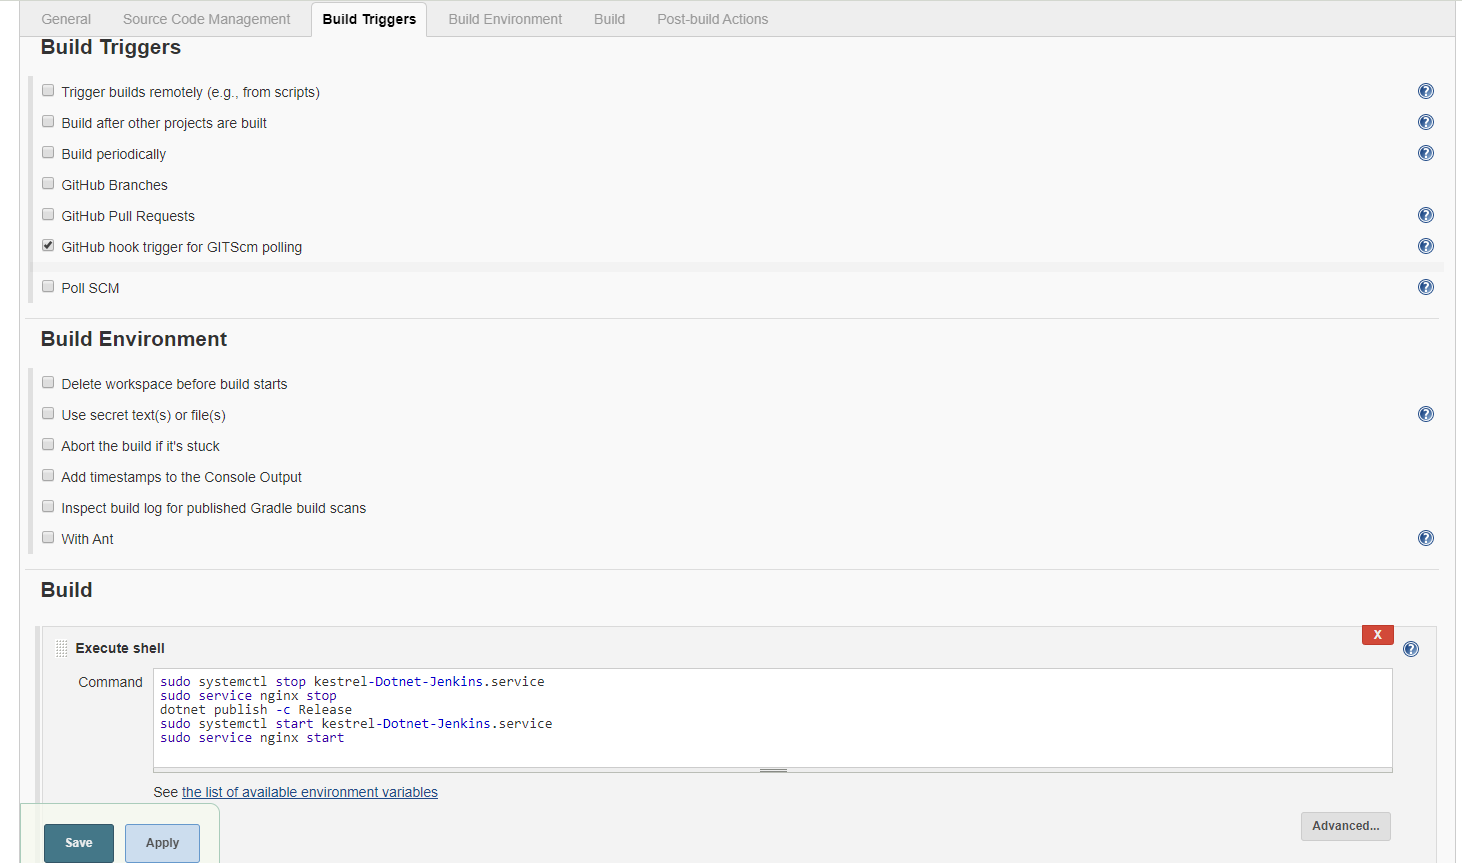The height and width of the screenshot is (863, 1462).
Task: Open the list of available environment variables link
Action: click(310, 792)
